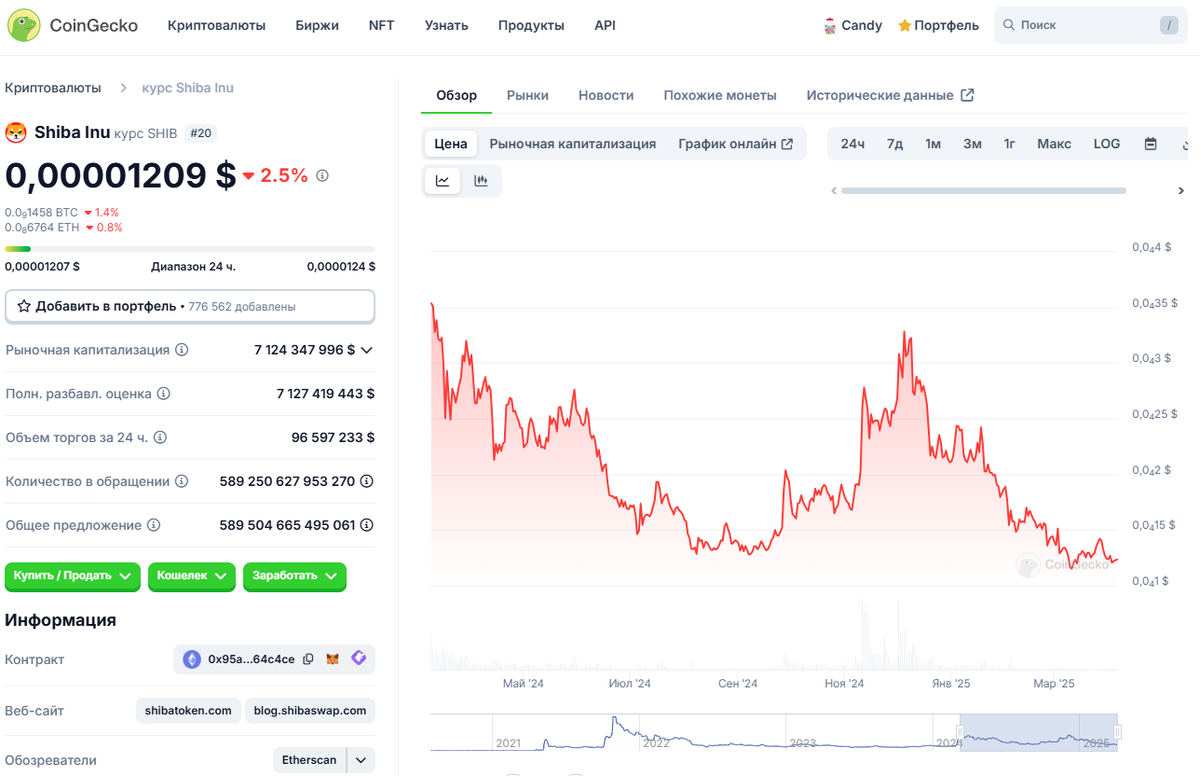Open Исторические данные external tab

[890, 95]
